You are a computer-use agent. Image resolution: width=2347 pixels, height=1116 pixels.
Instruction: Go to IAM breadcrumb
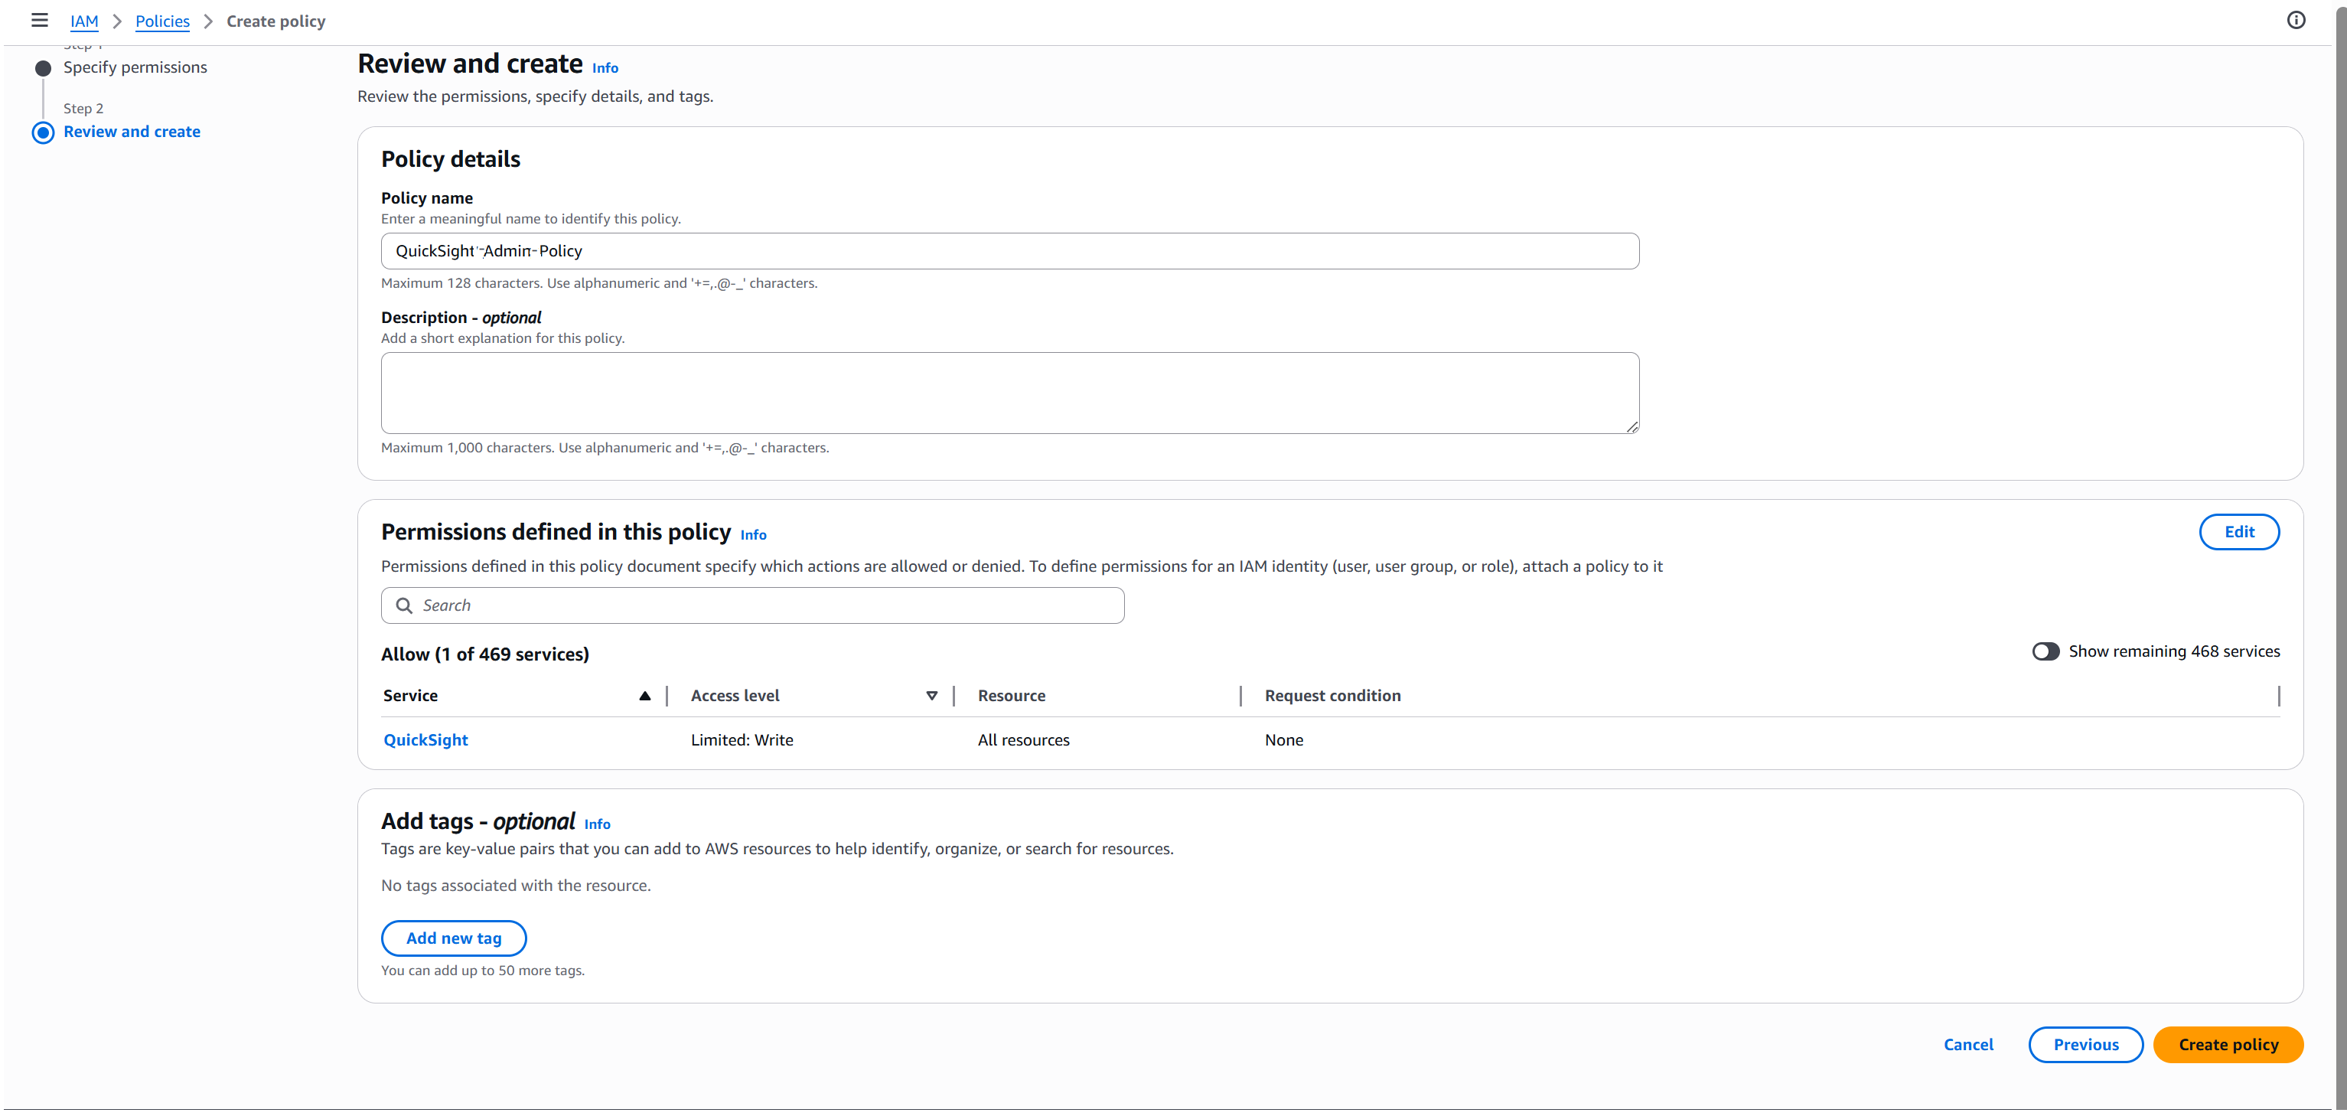pyautogui.click(x=84, y=21)
